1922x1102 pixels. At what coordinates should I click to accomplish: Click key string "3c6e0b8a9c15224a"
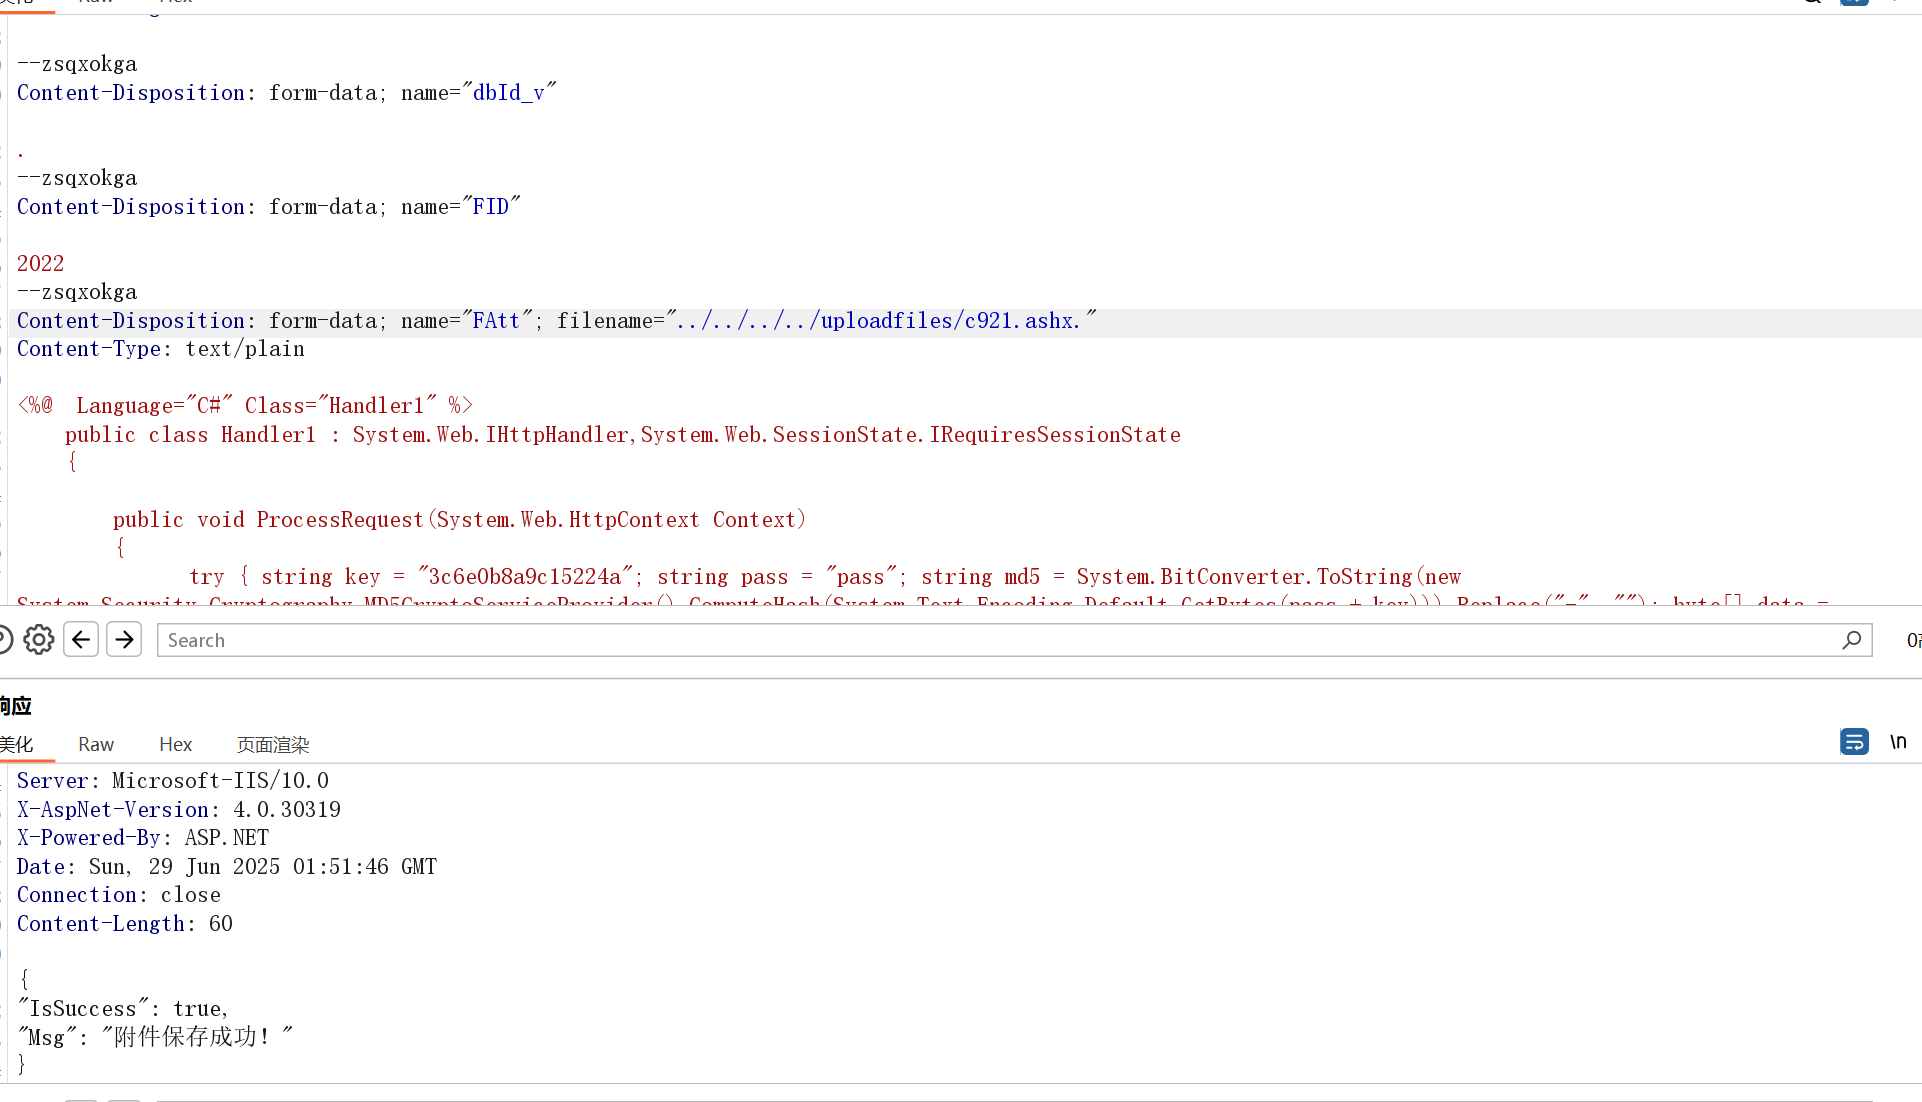point(525,576)
